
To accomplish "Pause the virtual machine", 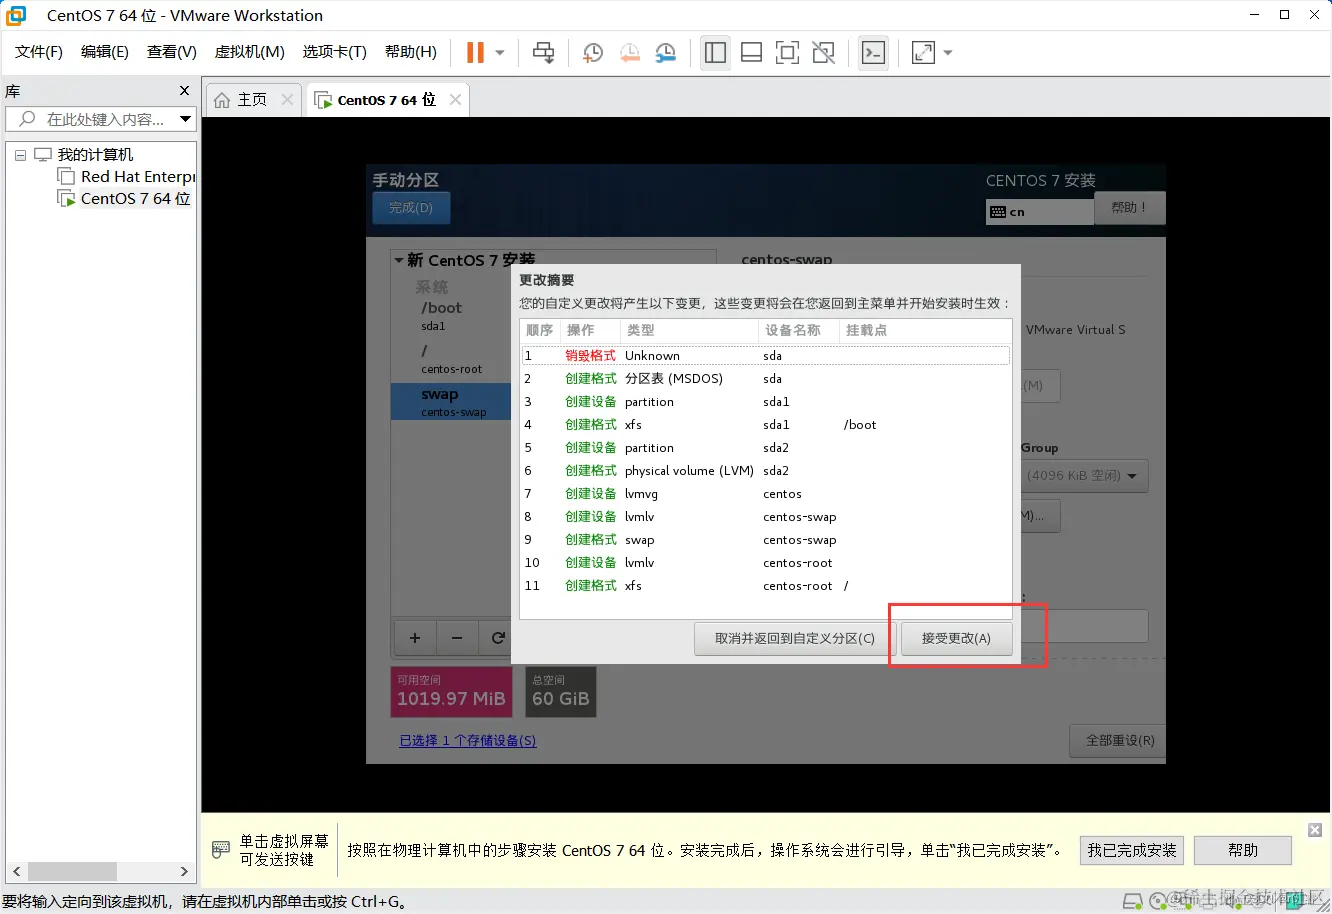I will 476,52.
